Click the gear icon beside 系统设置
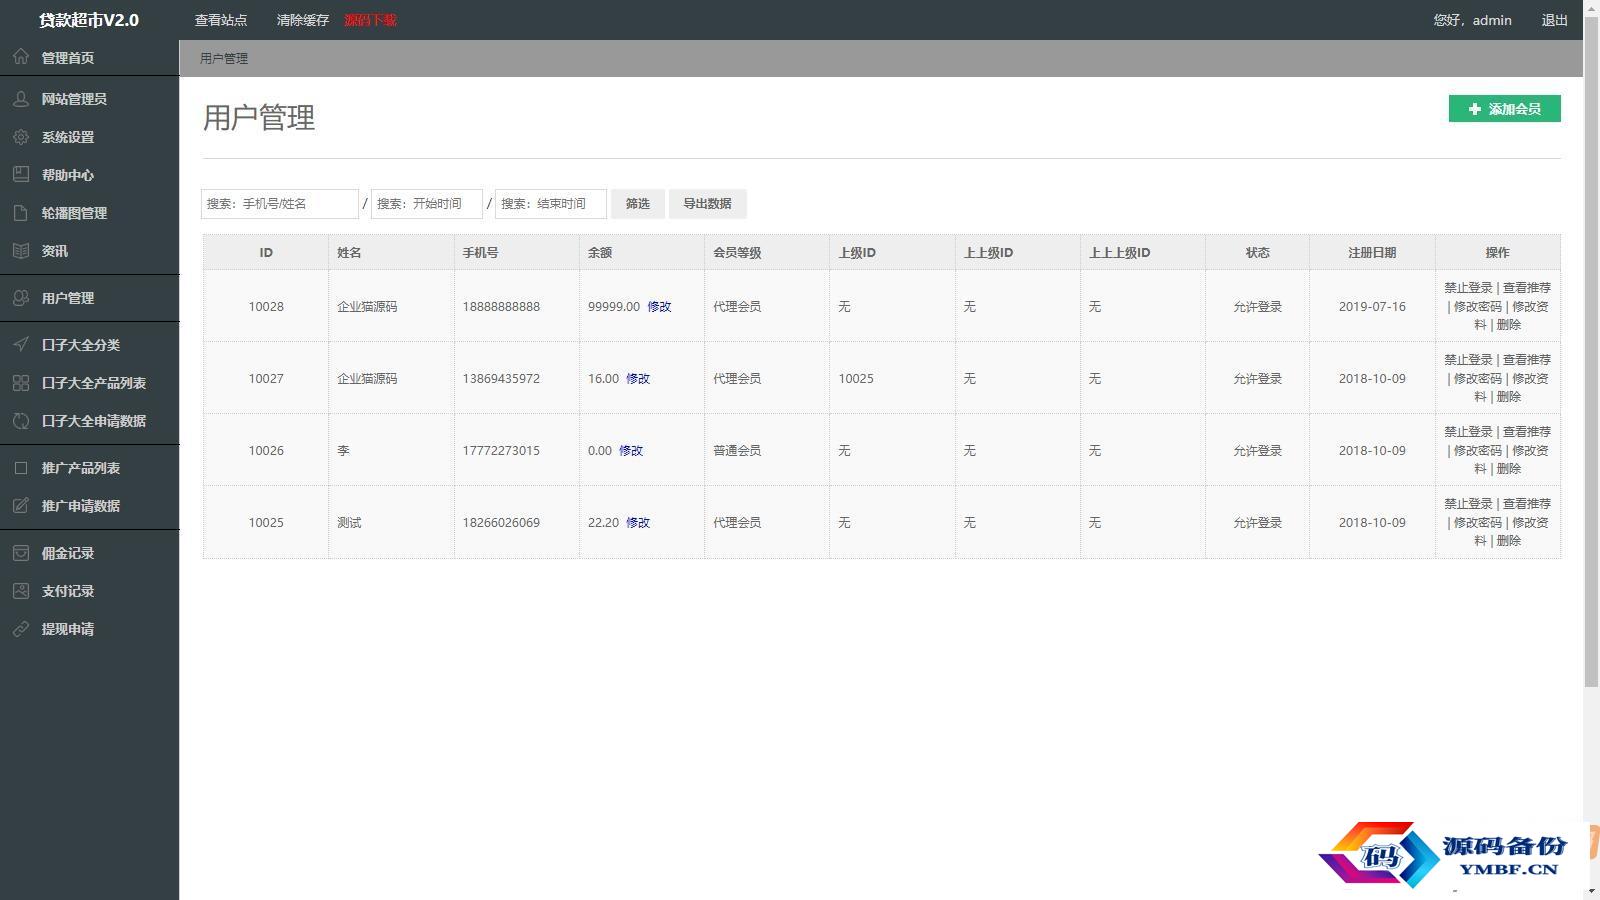The height and width of the screenshot is (900, 1600). 21,137
